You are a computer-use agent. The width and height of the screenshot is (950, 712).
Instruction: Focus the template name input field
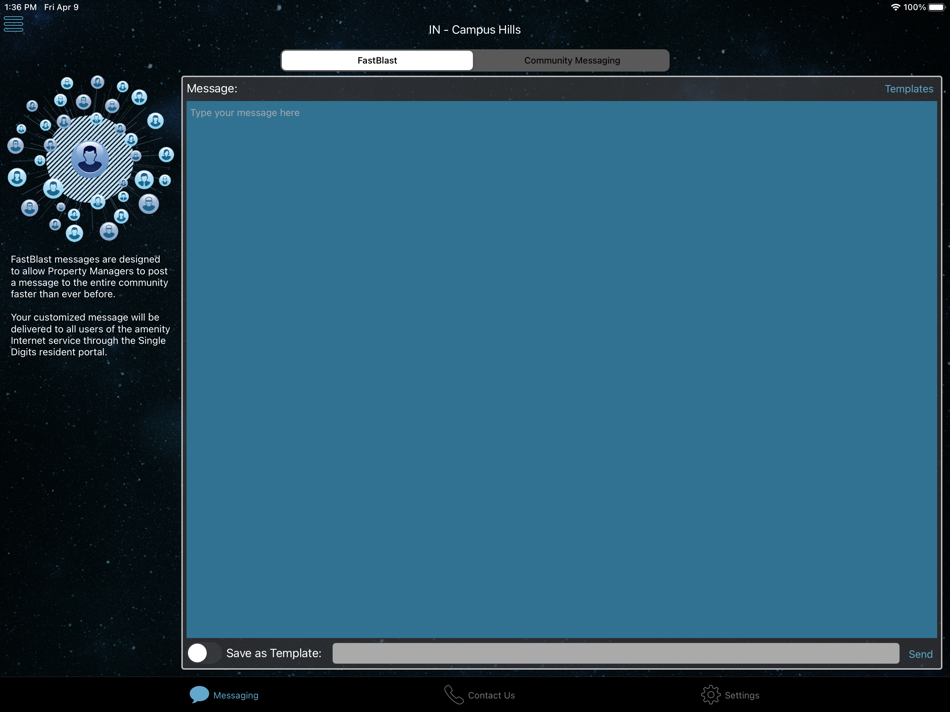coord(616,653)
